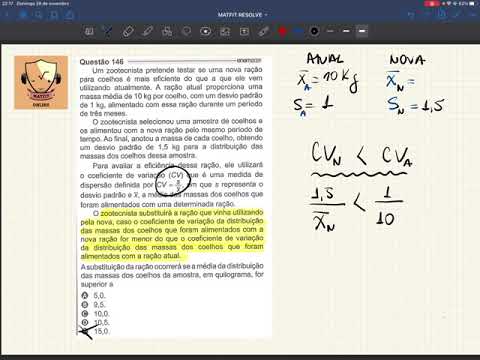This screenshot has height=360, width=480.
Task: Bookmark the current page
Action: pos(54,15)
